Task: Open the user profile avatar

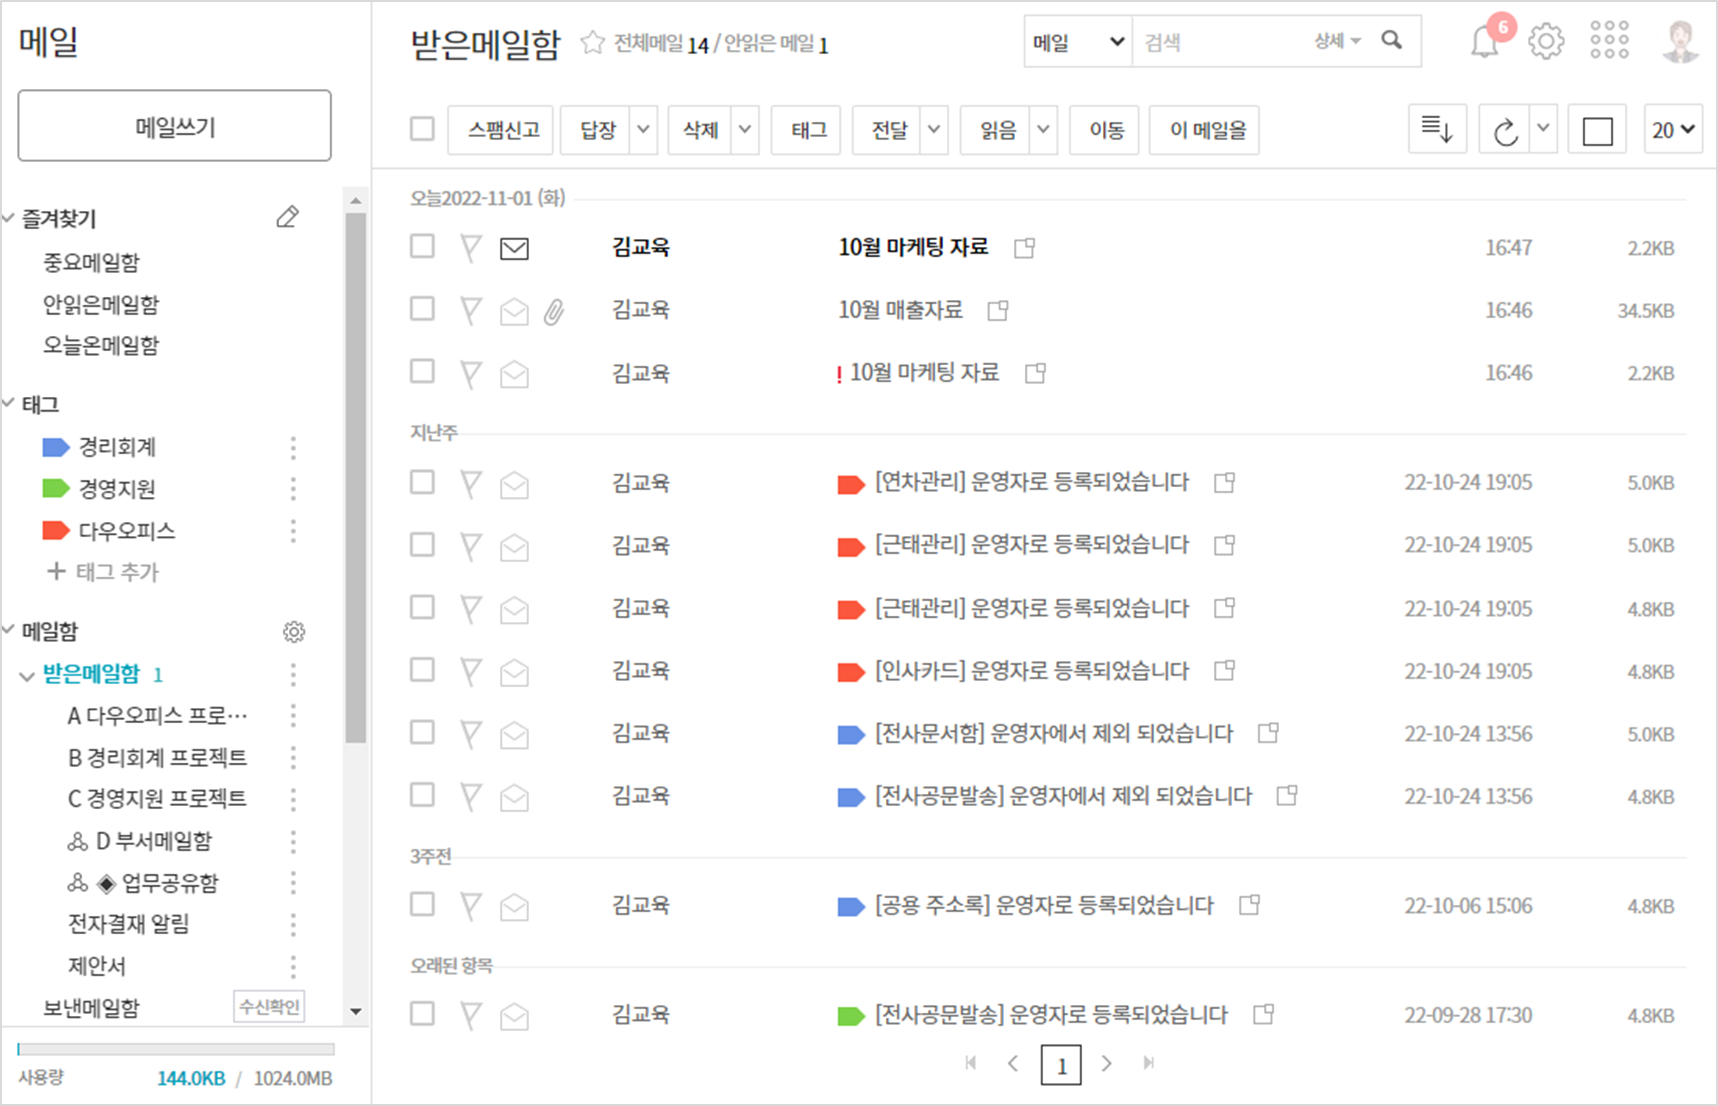Action: (x=1681, y=41)
